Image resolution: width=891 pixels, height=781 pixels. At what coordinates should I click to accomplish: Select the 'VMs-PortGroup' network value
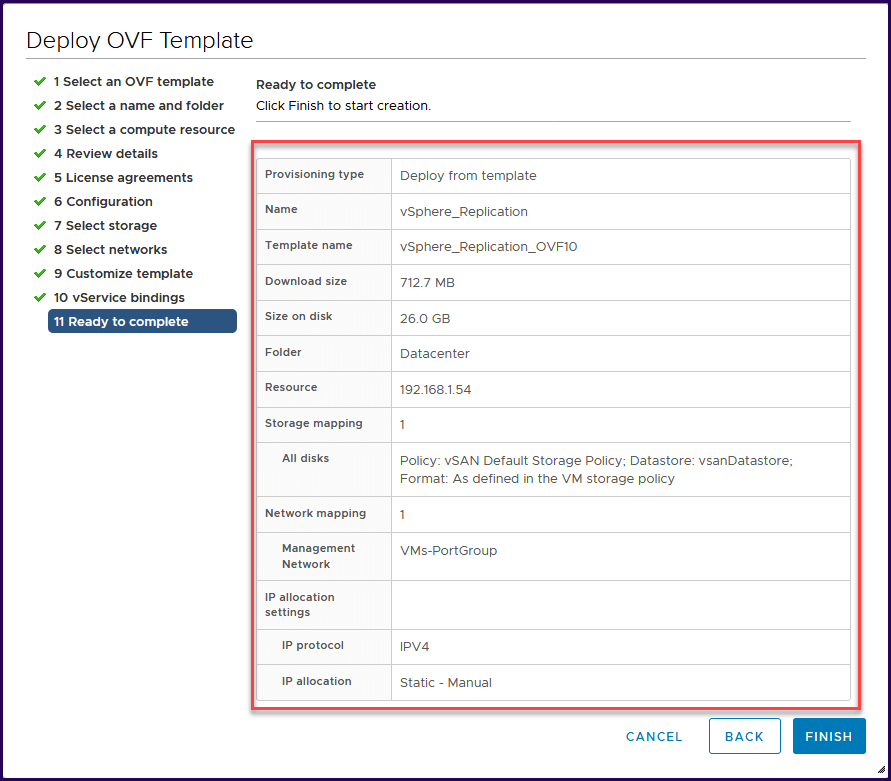(x=448, y=551)
